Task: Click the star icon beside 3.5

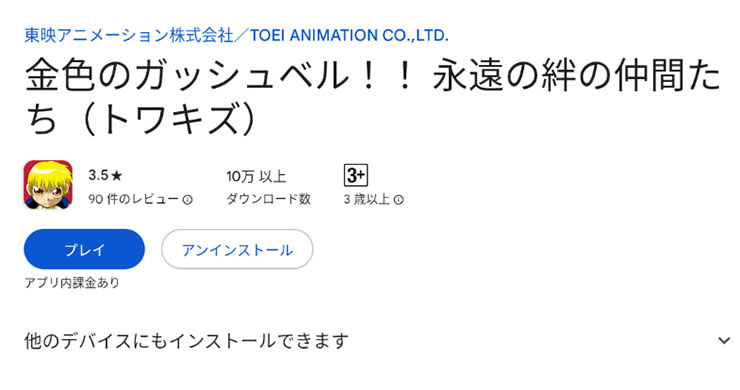Action: click(x=117, y=176)
